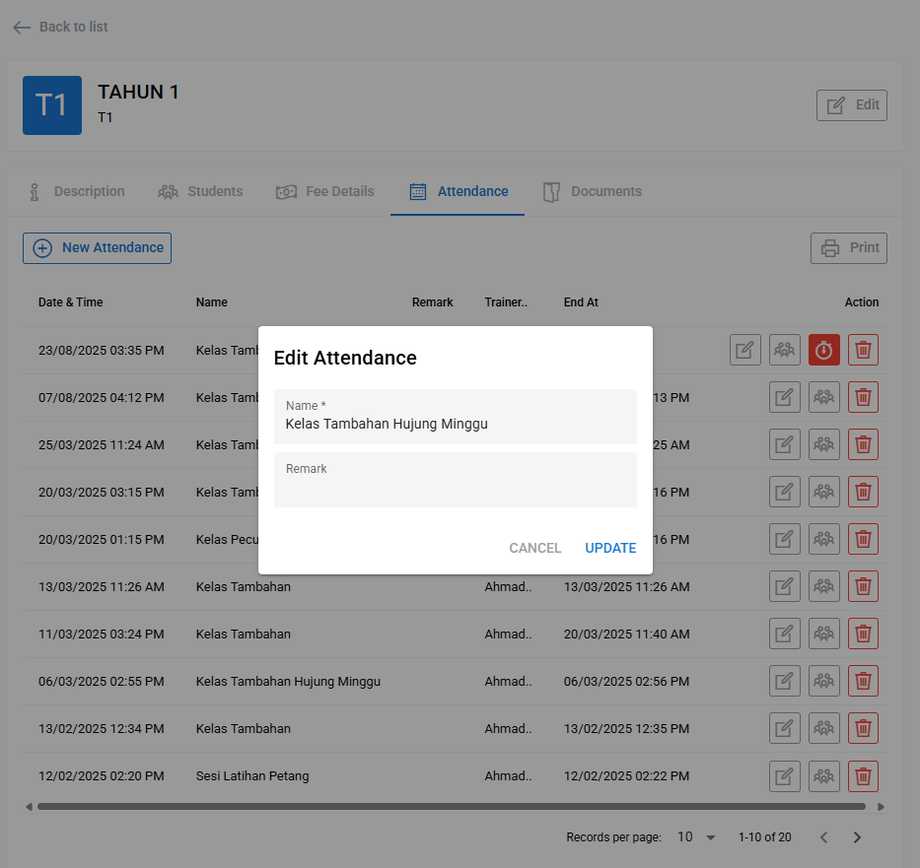Edit the 13/02/2025 Kelas Tambahan record
This screenshot has width=920, height=868.
click(784, 729)
